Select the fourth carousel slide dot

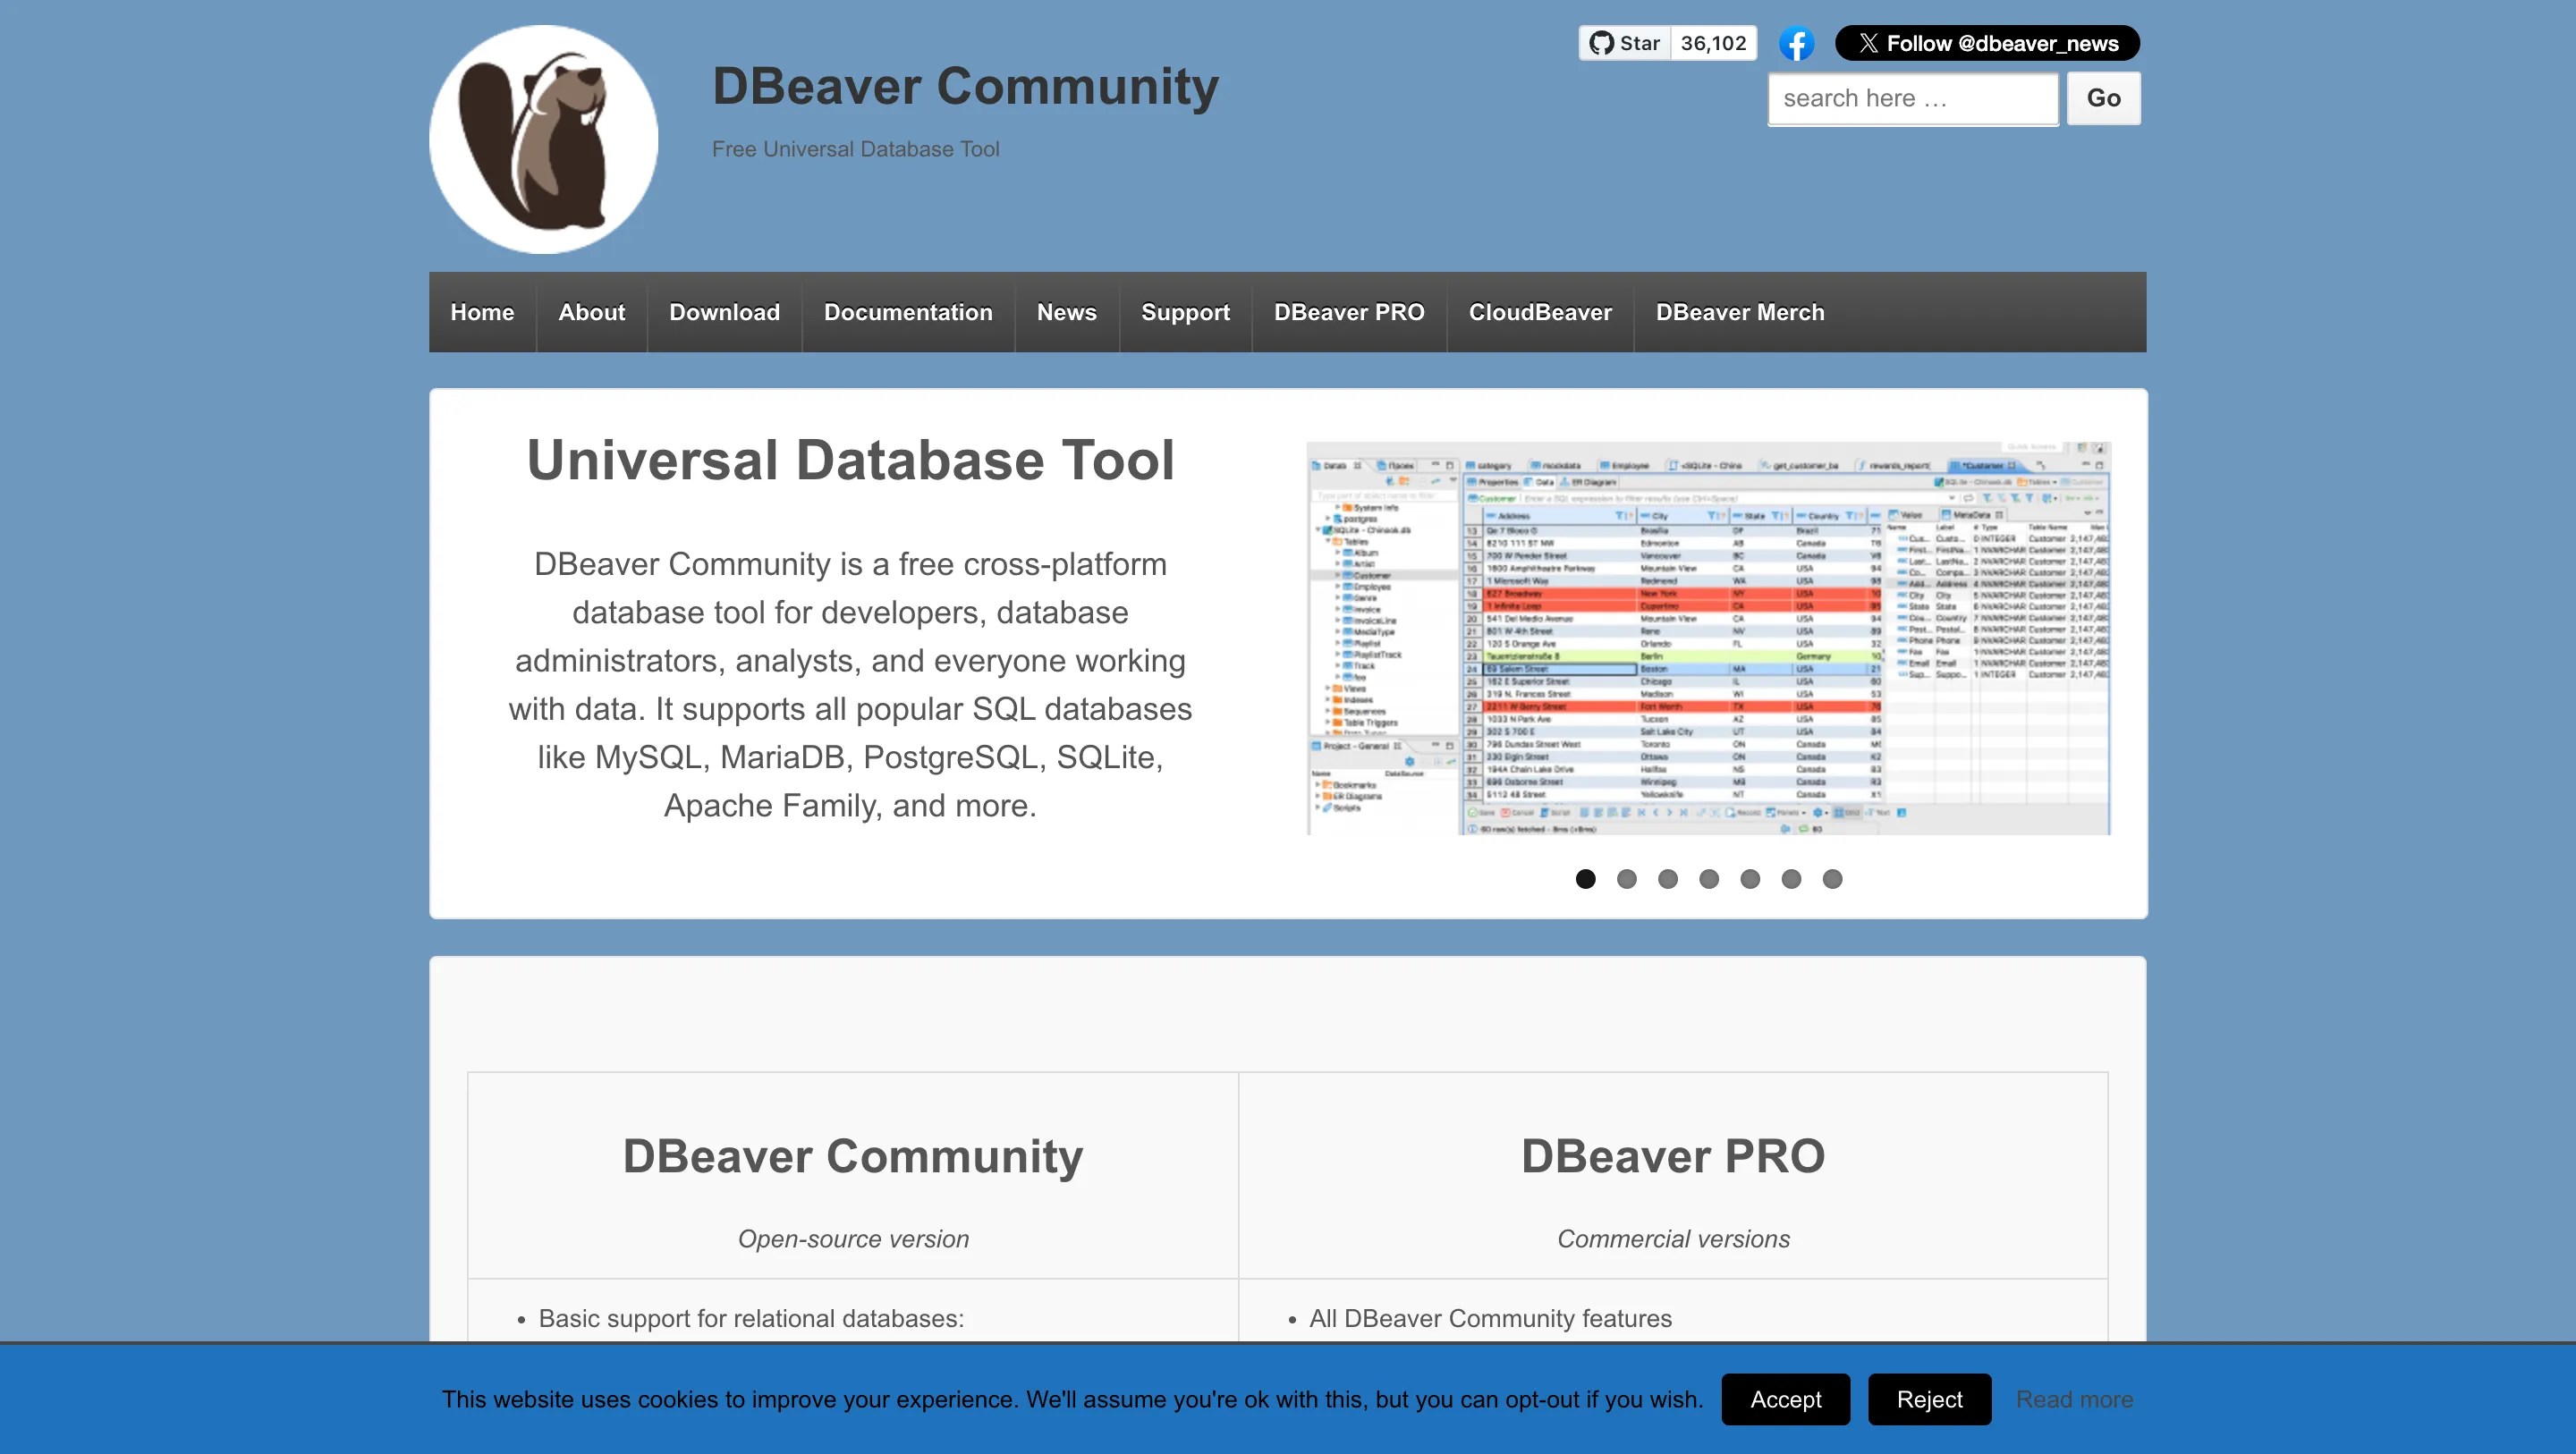click(1709, 879)
